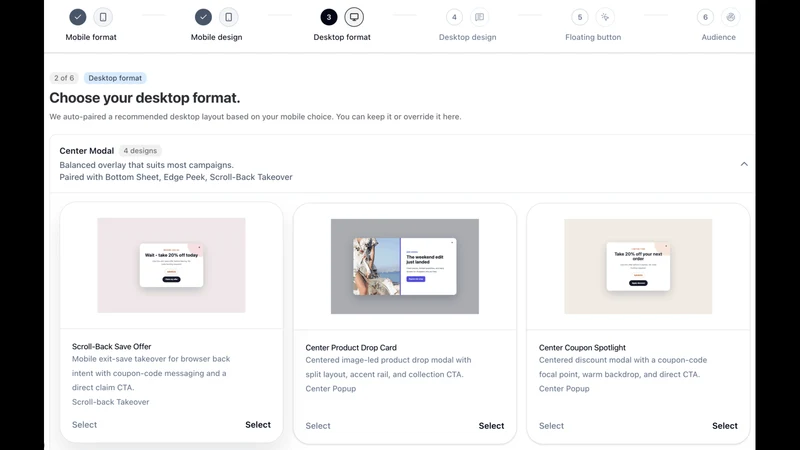Click gray Select text on Scroll-Back Save Offer
Screen dimensions: 800x450
(84, 424)
